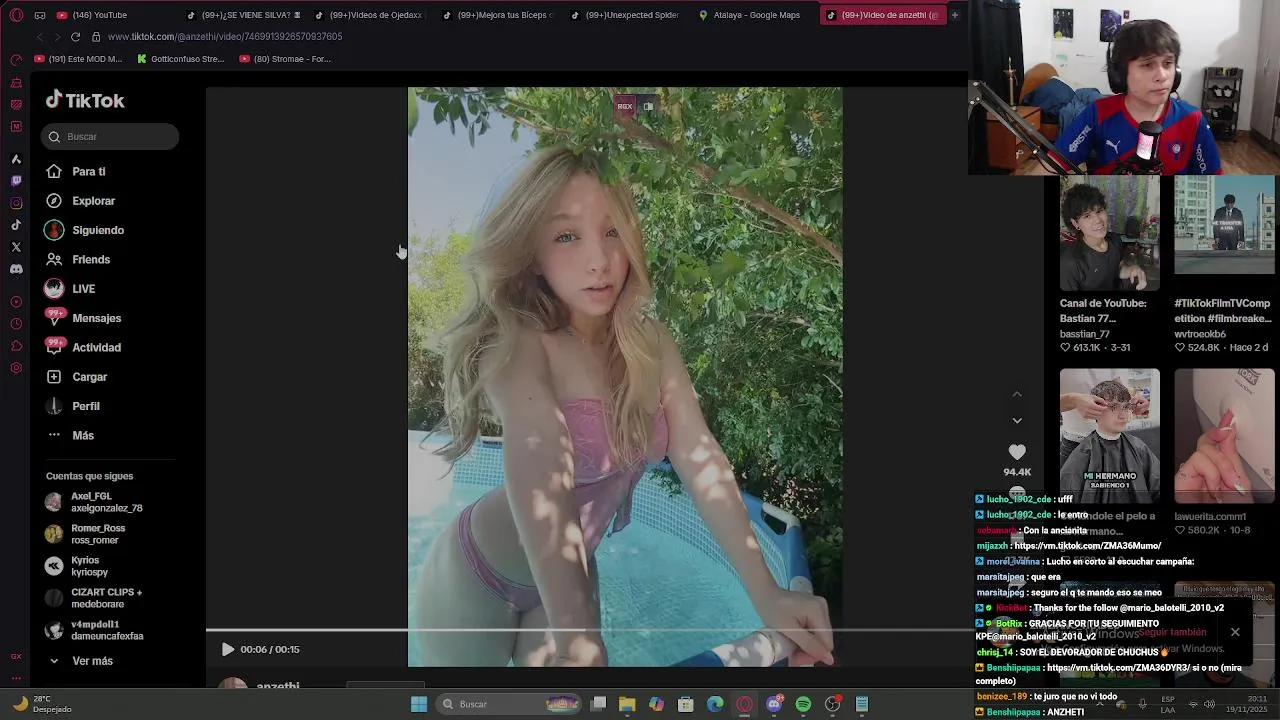The width and height of the screenshot is (1280, 720).
Task: Open Discord from the taskbar
Action: click(x=774, y=704)
